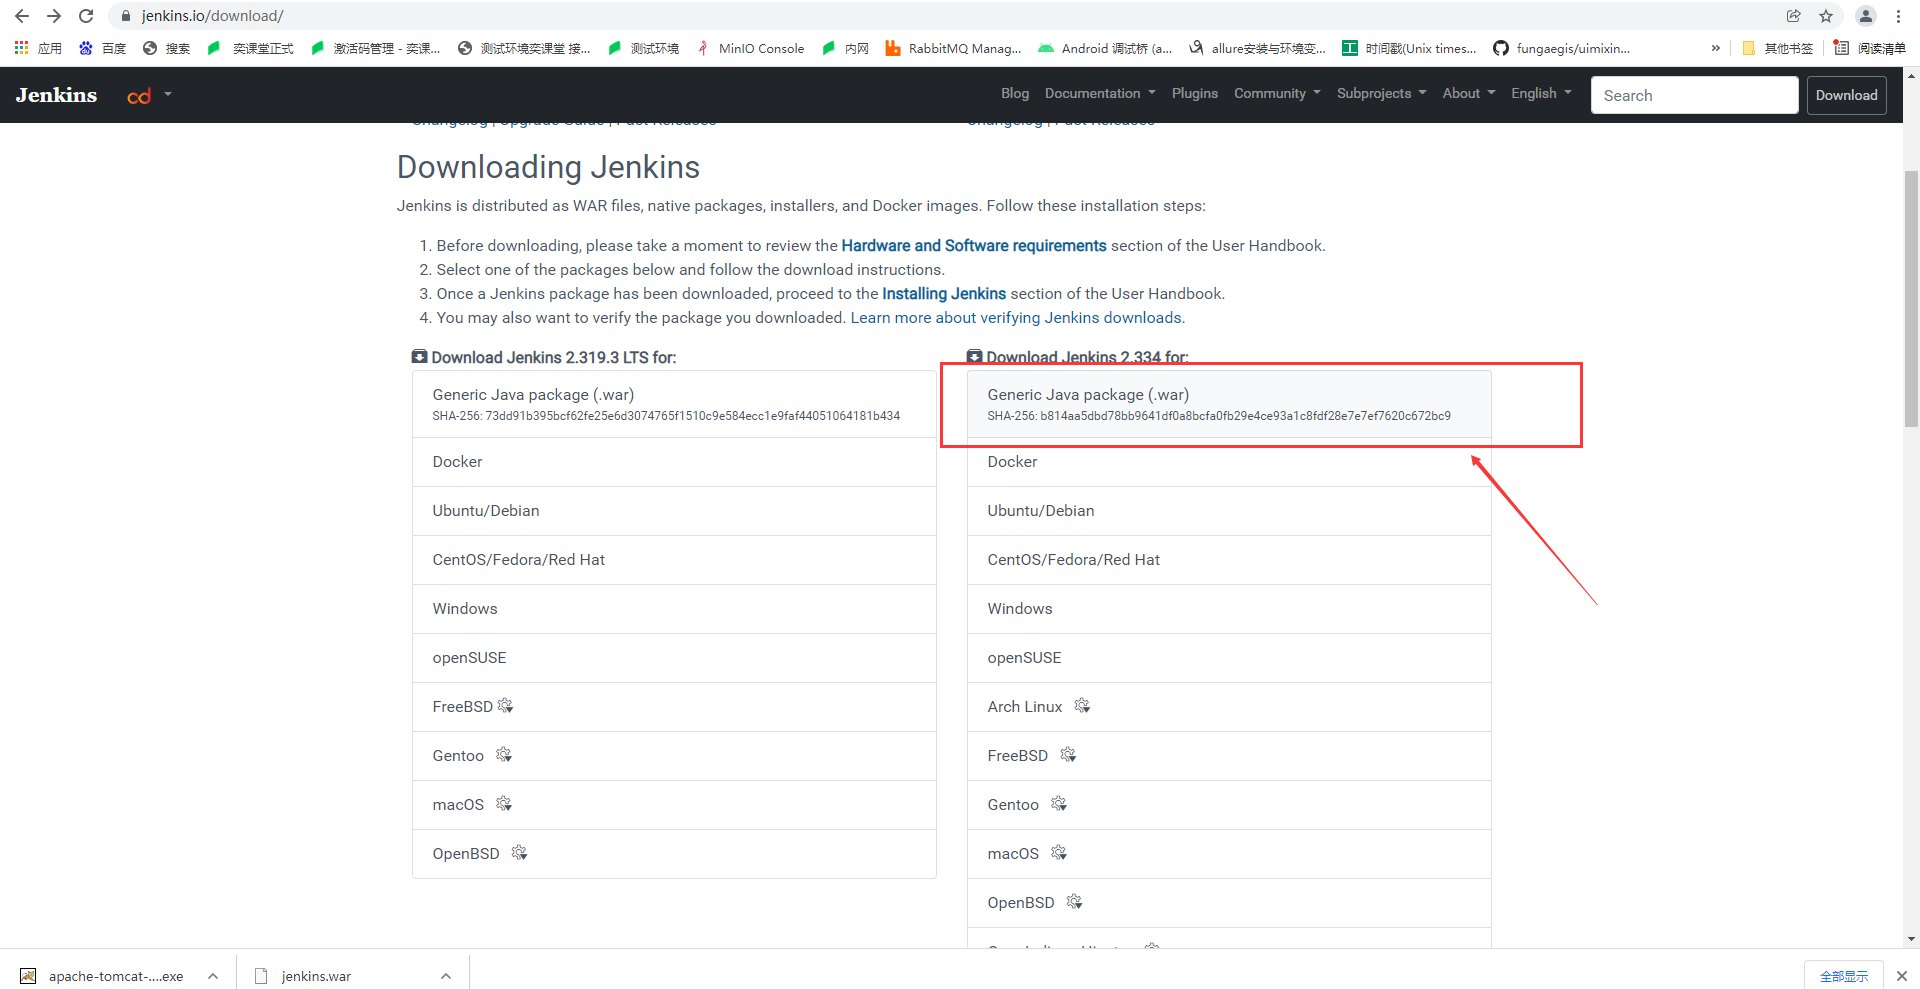
Task: Reload the jenkins.io page
Action: (86, 16)
